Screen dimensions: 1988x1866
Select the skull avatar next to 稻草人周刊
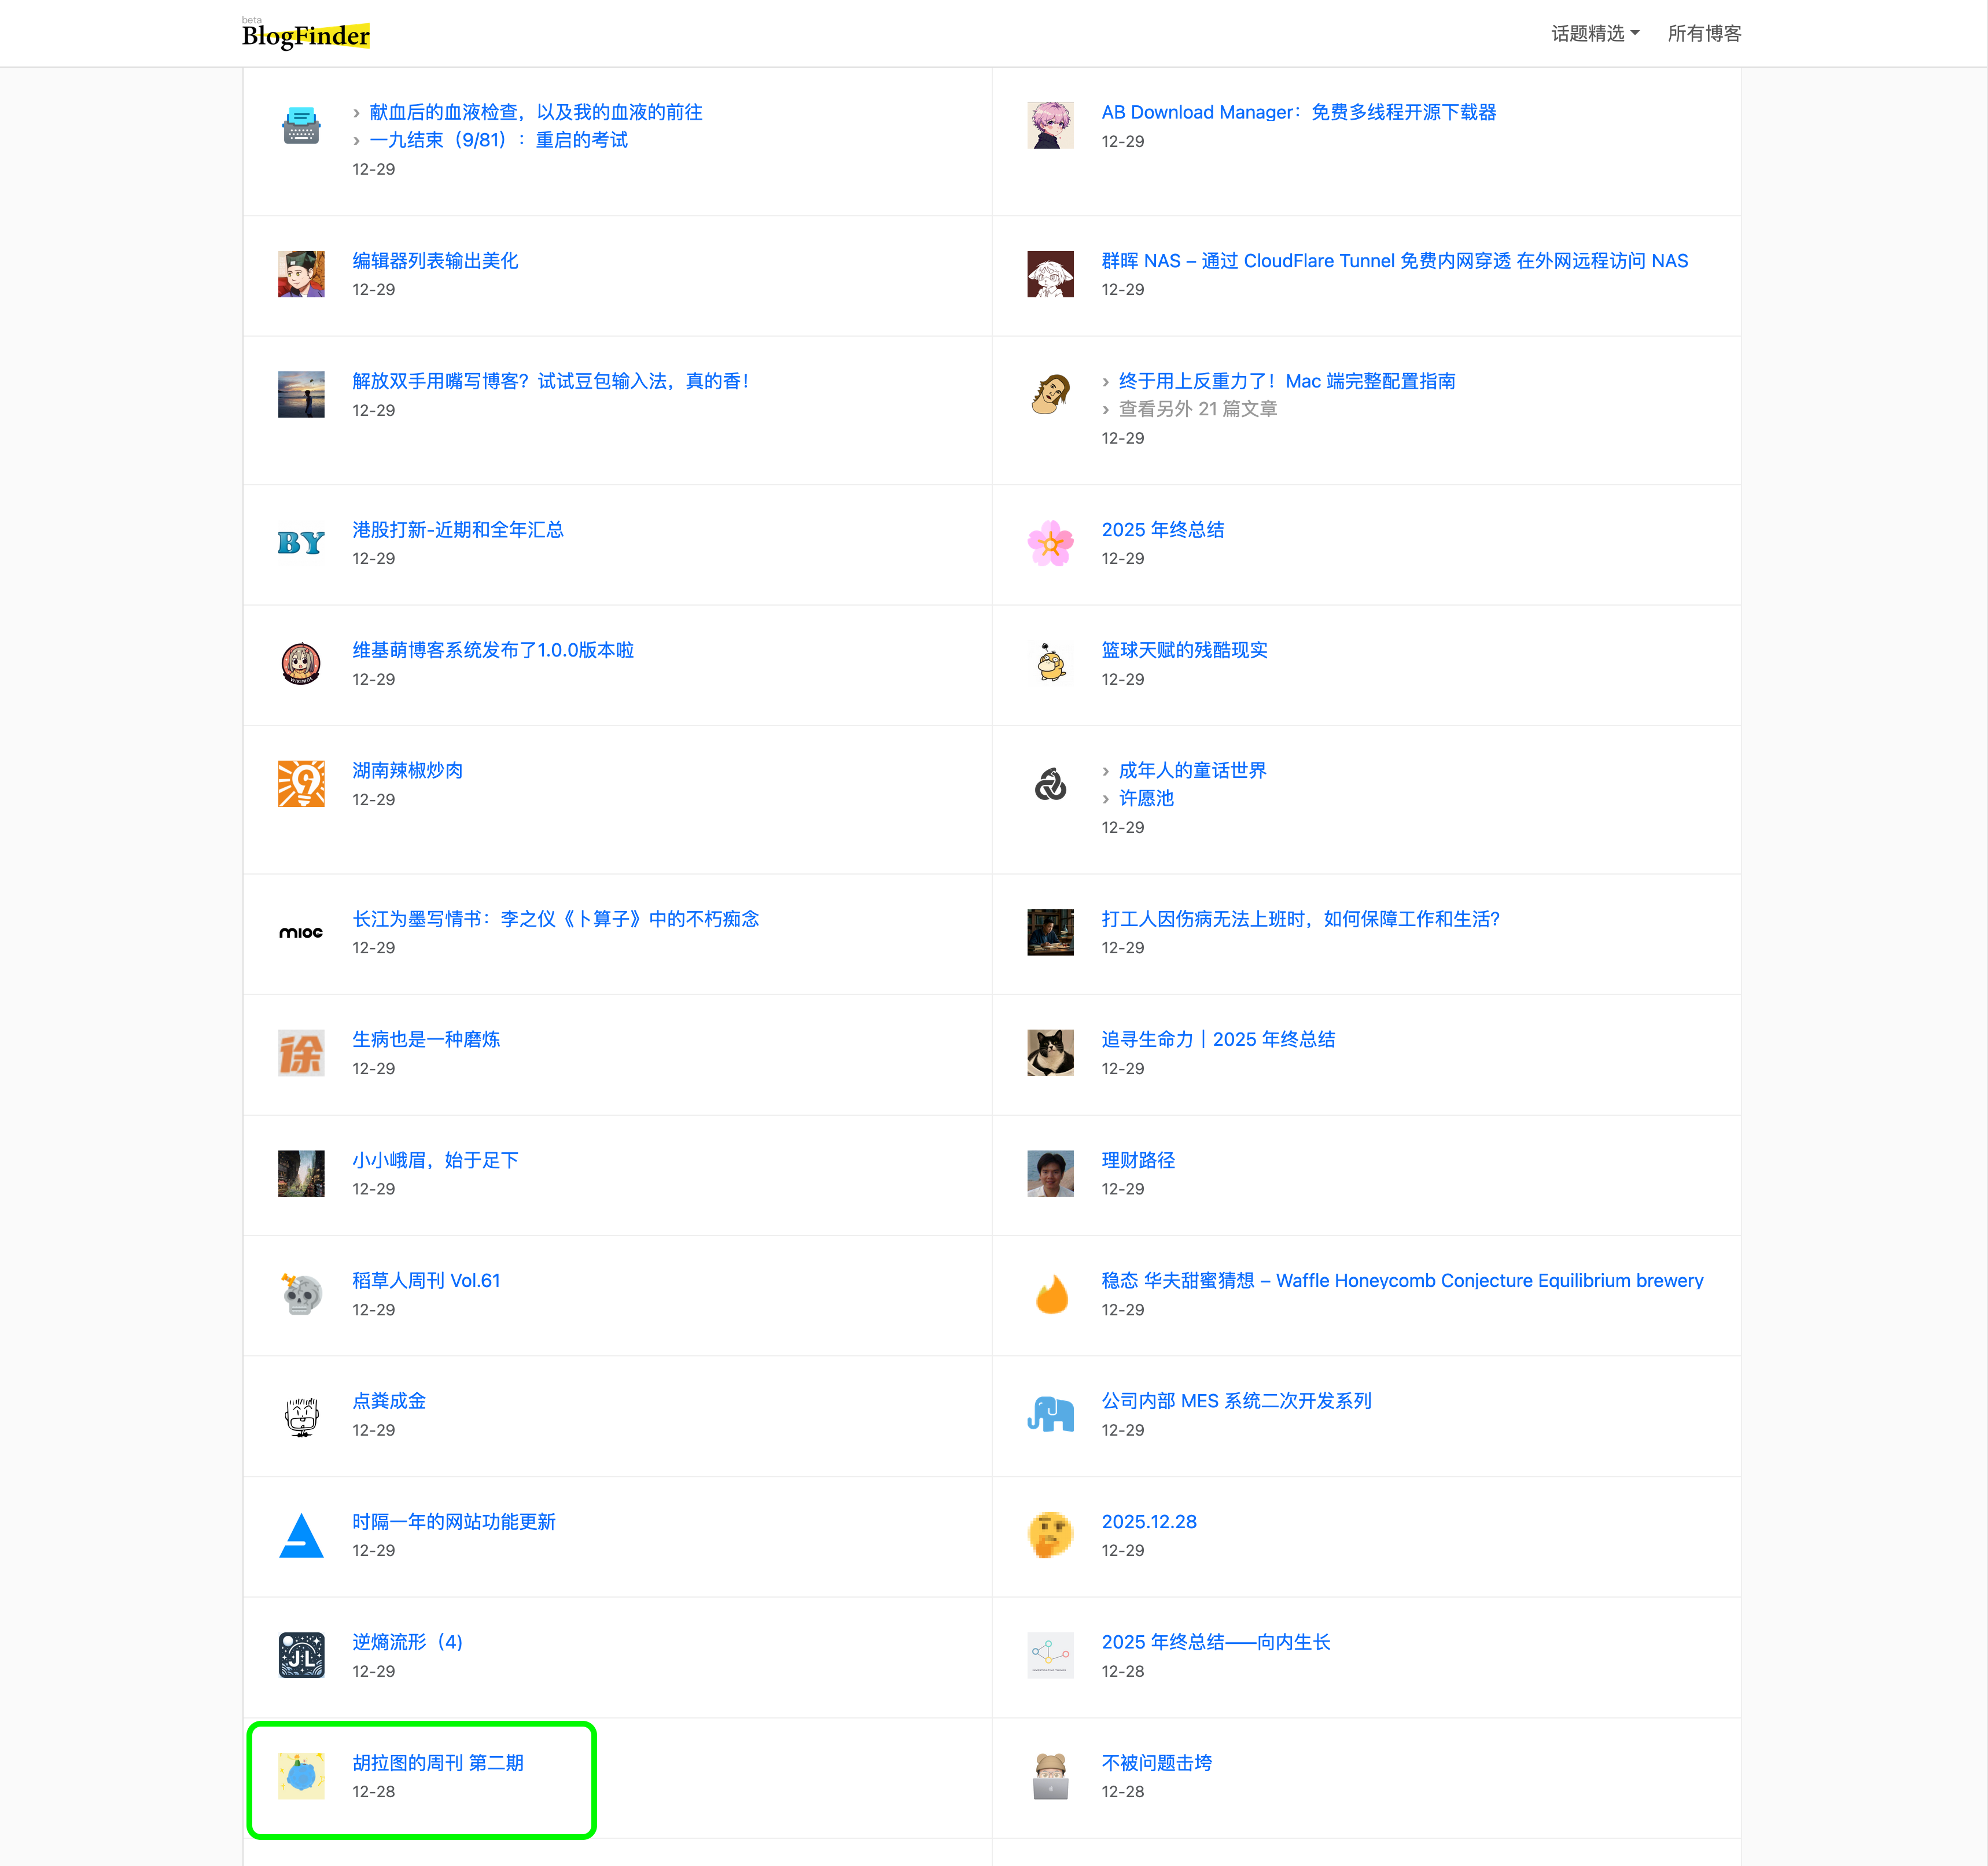pos(301,1295)
